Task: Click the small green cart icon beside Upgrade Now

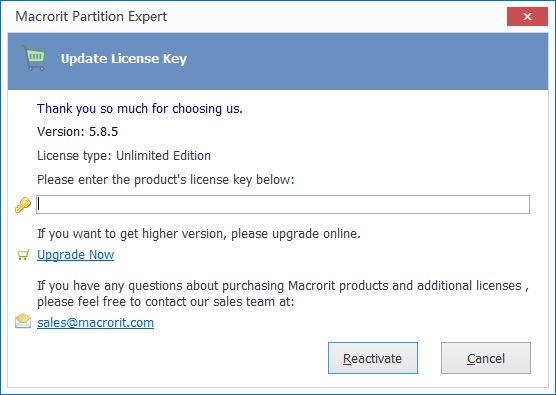Action: pyautogui.click(x=23, y=255)
